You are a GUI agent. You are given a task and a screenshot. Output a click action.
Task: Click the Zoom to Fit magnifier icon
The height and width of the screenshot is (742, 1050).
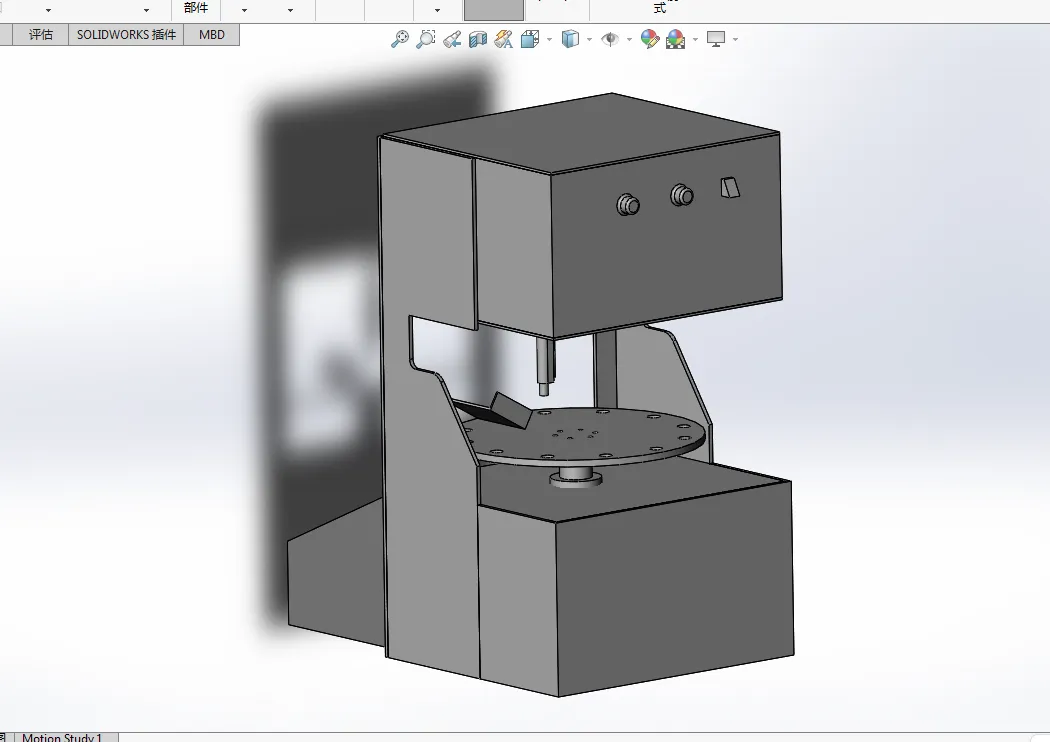pyautogui.click(x=400, y=39)
